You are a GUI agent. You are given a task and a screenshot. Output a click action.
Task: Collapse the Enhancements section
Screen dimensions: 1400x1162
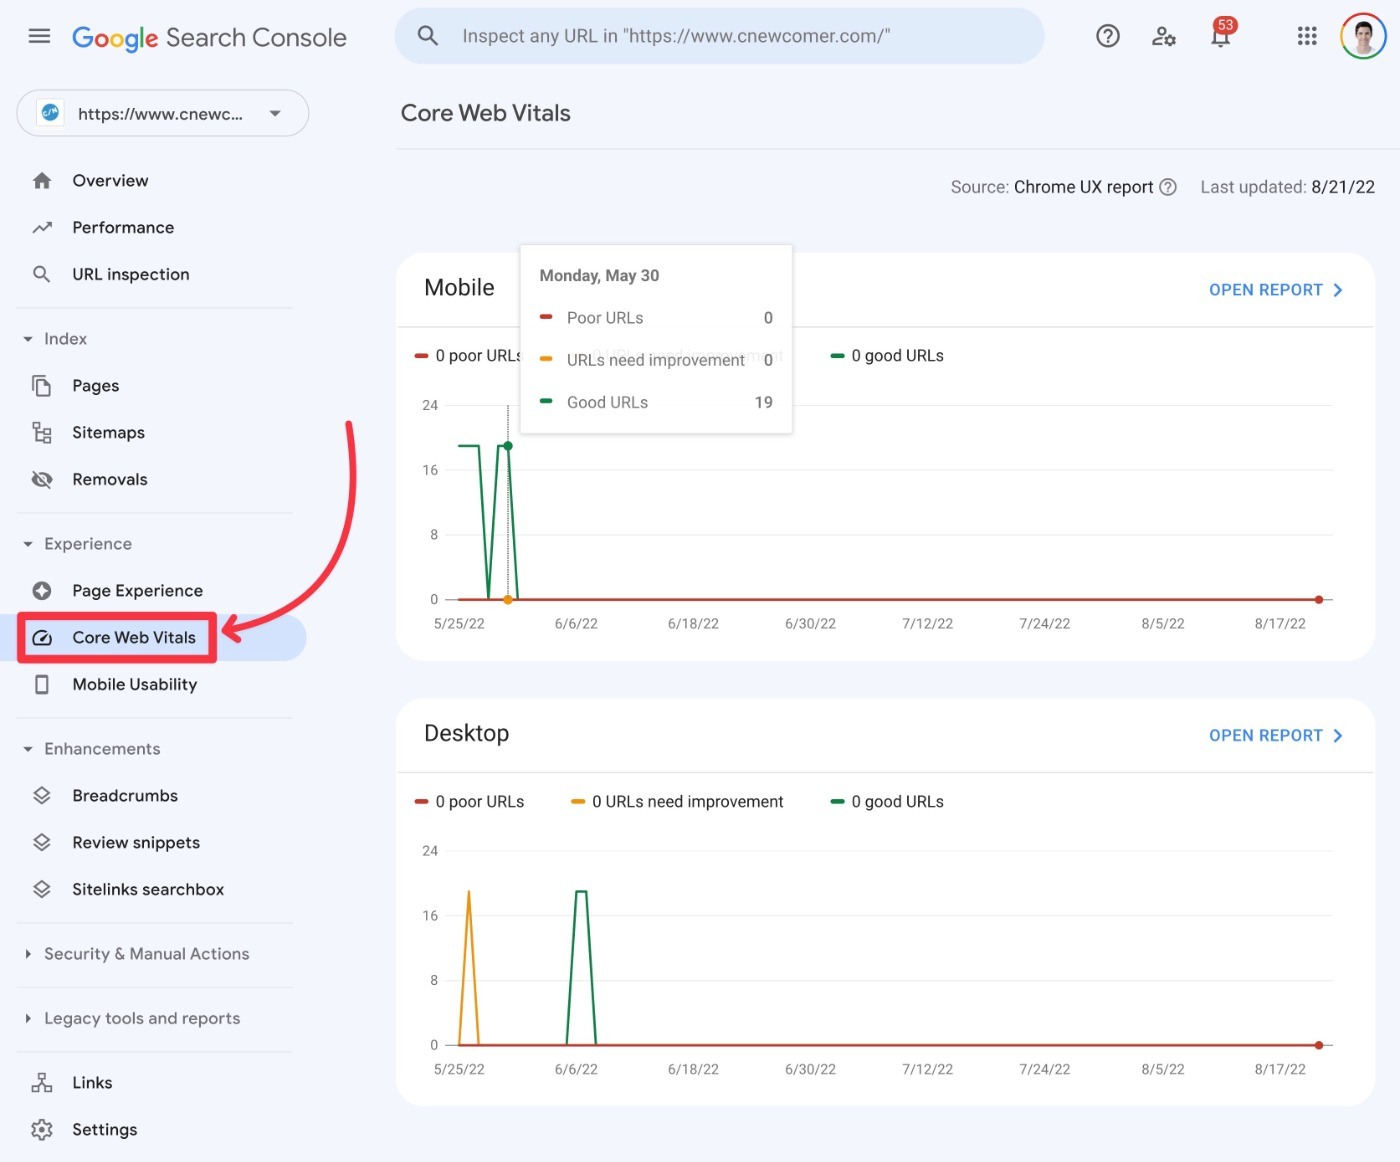pyautogui.click(x=28, y=749)
